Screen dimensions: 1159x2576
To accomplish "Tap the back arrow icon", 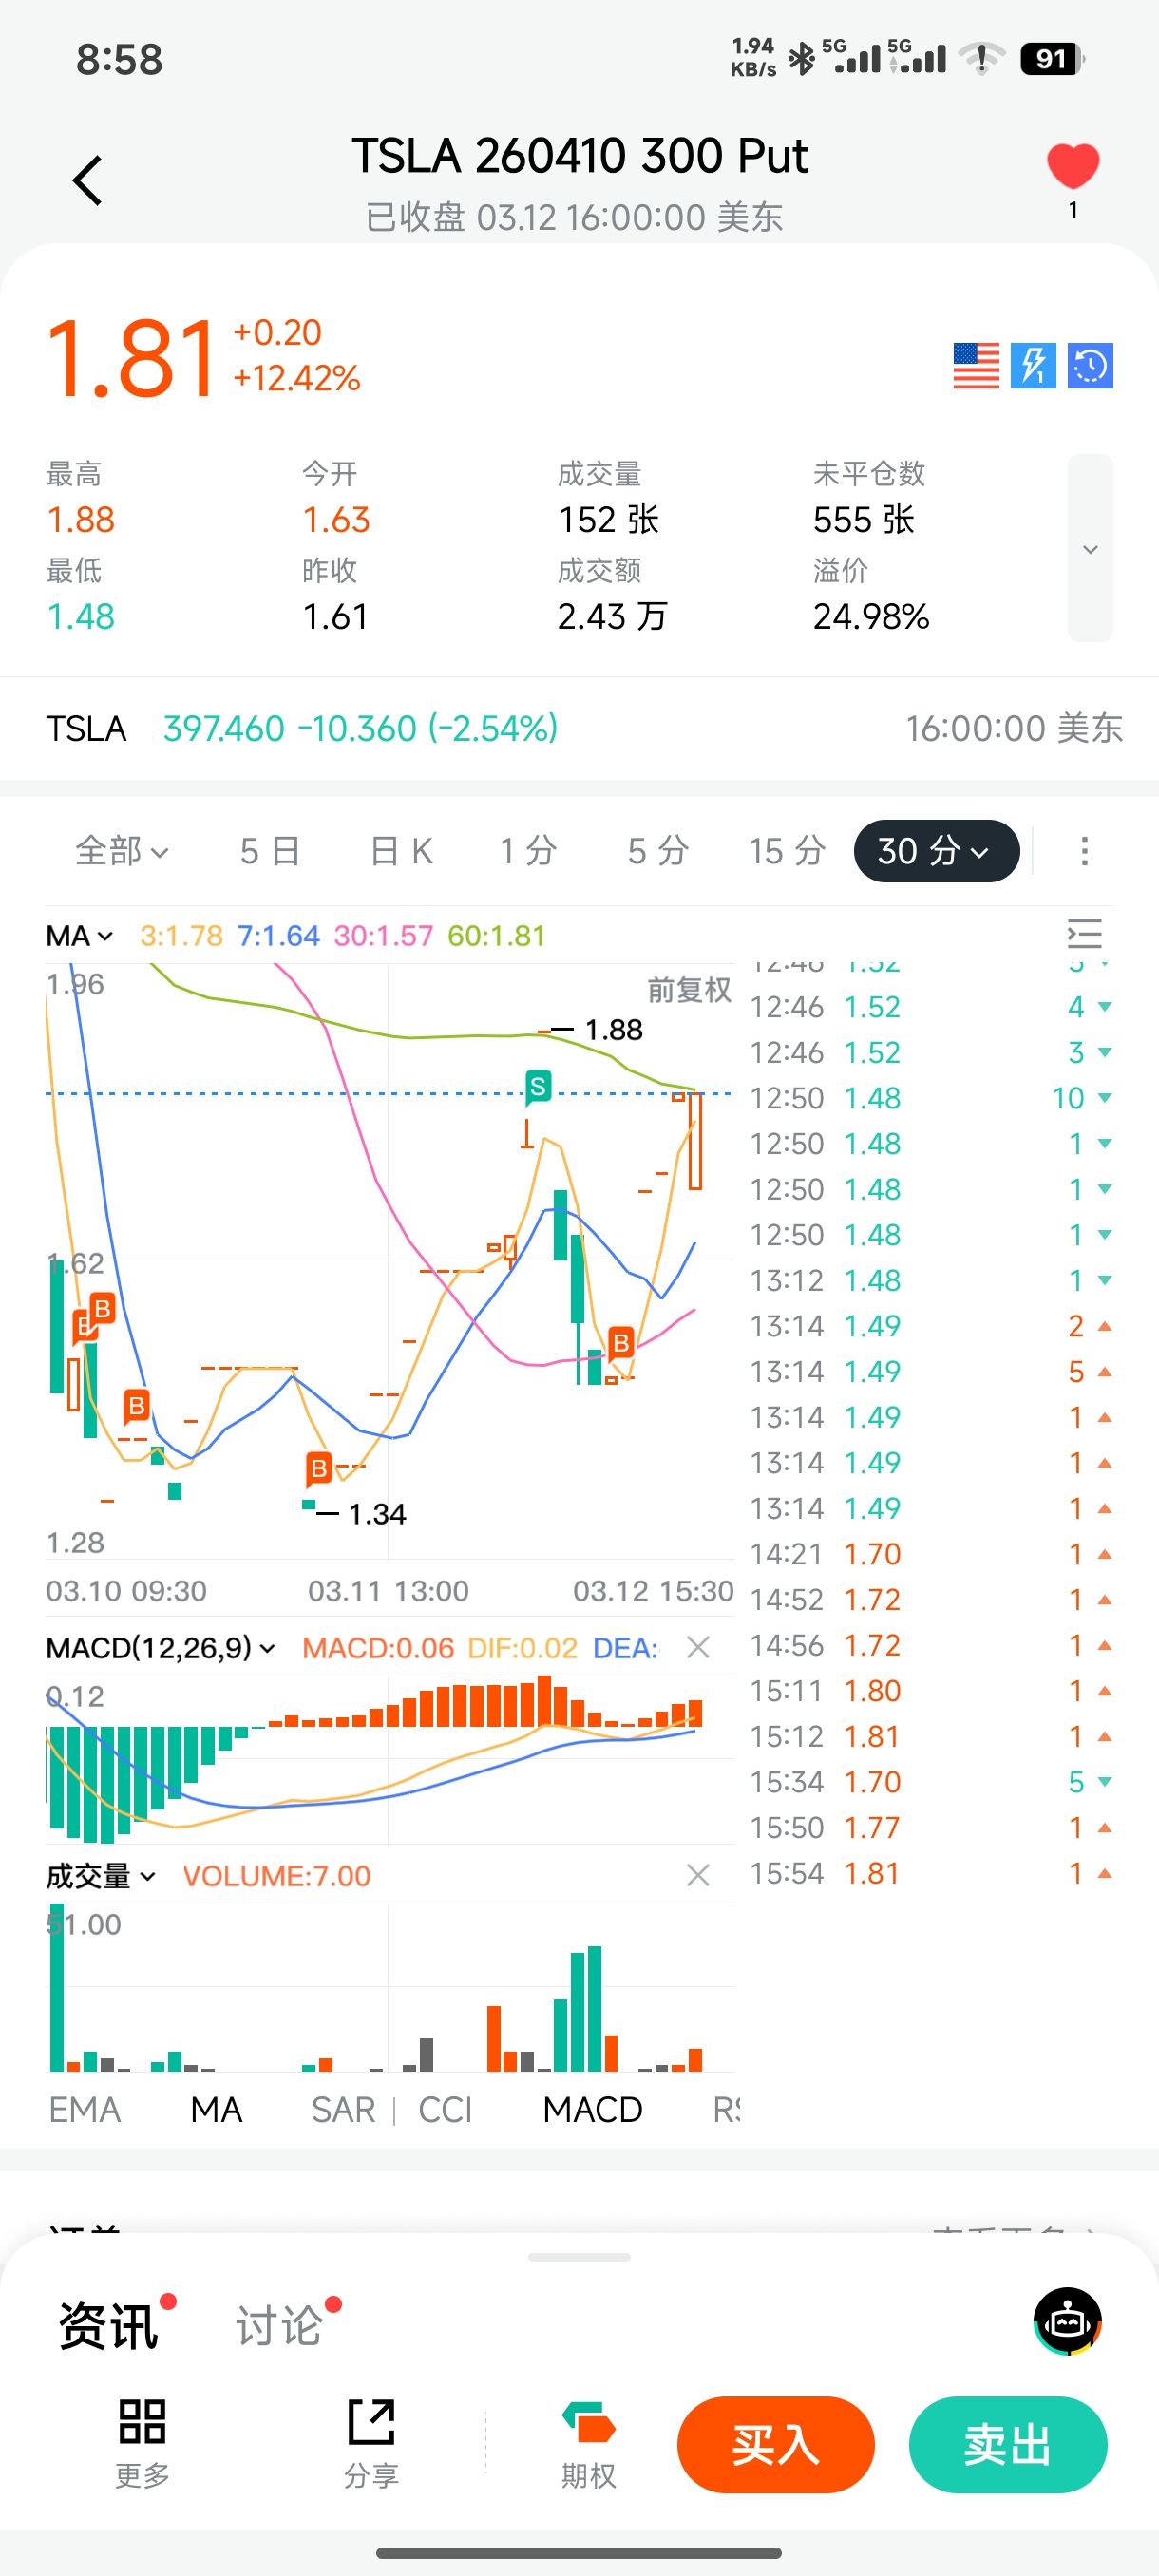I will click(88, 181).
